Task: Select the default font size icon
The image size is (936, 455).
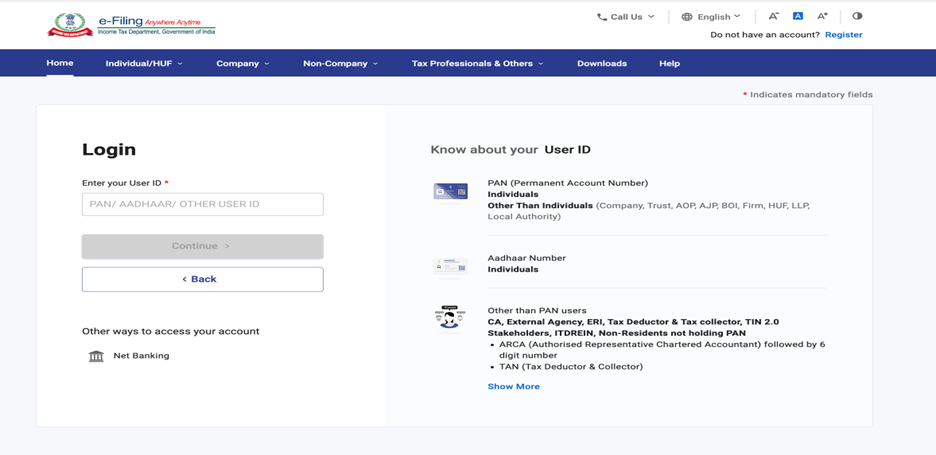Action: (798, 16)
